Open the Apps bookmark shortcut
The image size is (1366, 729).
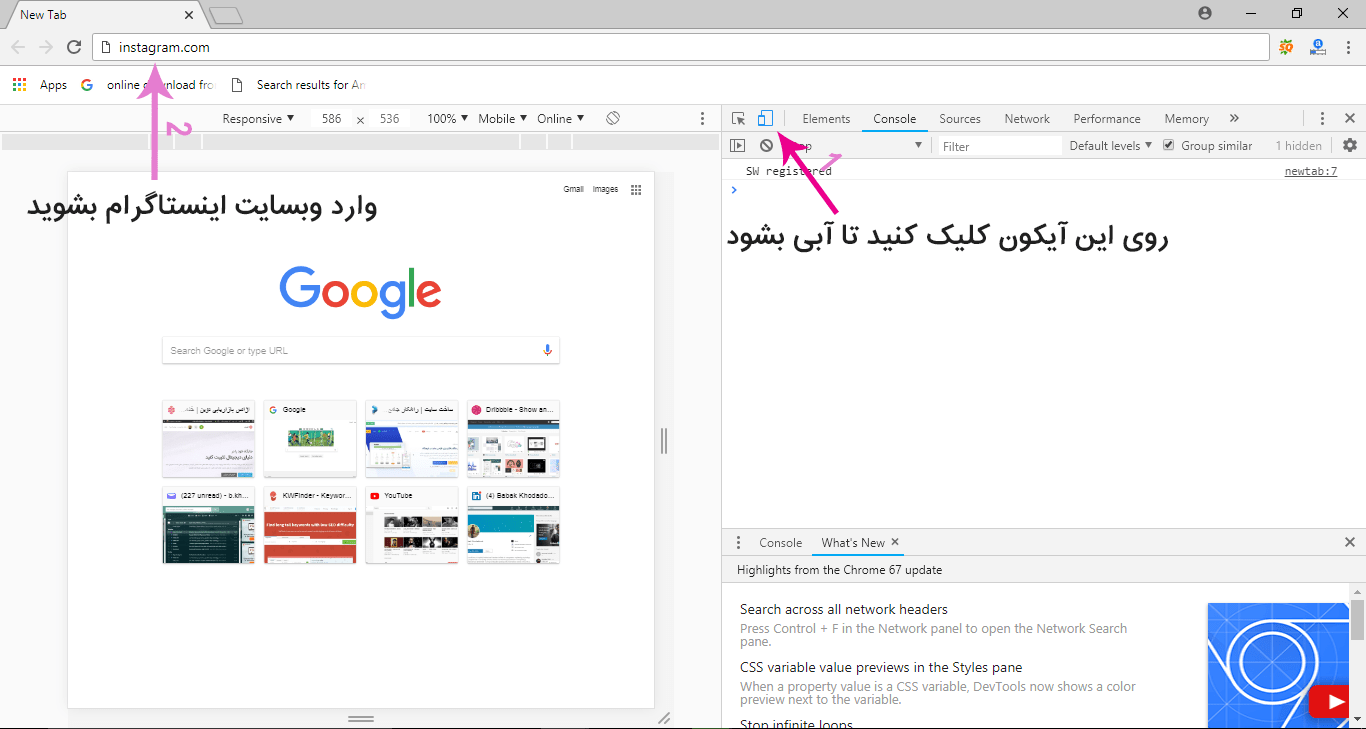coord(40,85)
